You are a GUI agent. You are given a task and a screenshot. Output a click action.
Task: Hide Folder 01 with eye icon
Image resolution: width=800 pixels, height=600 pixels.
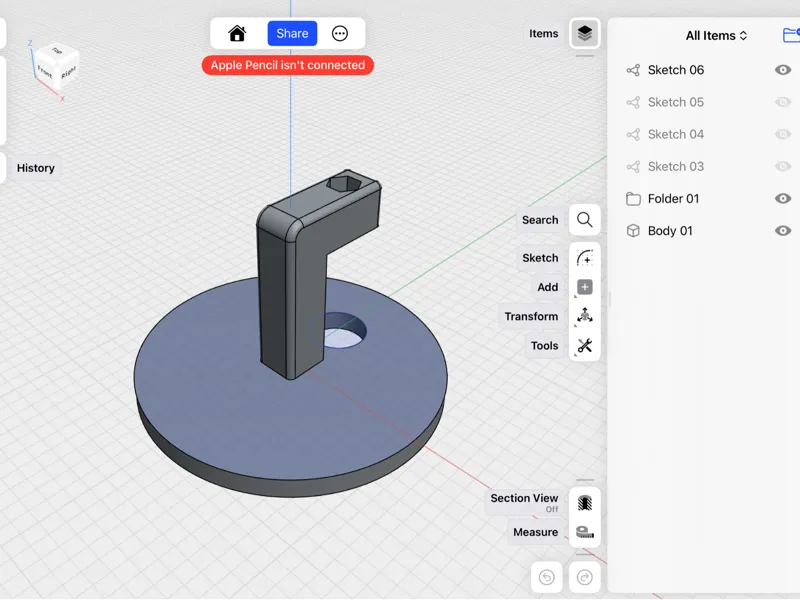point(783,198)
